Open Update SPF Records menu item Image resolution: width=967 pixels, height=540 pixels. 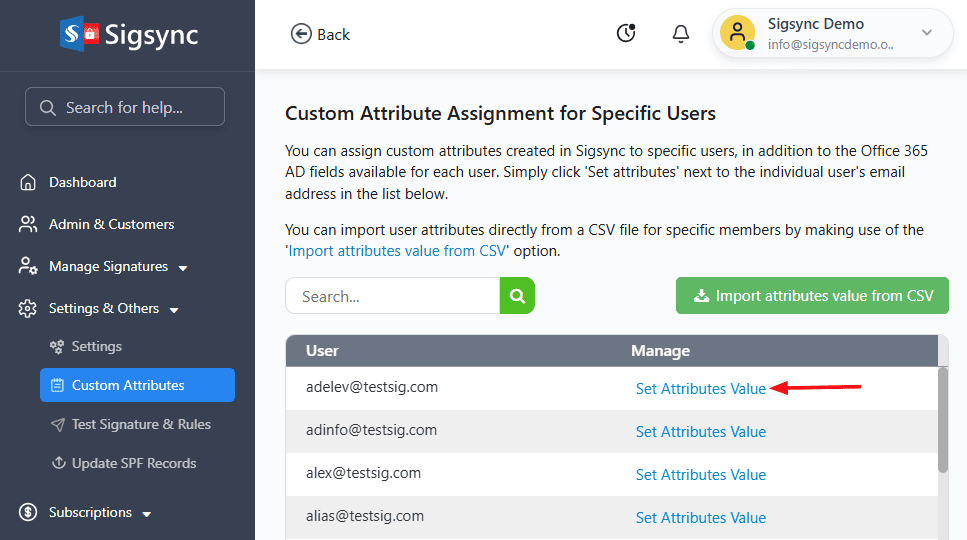coord(133,463)
